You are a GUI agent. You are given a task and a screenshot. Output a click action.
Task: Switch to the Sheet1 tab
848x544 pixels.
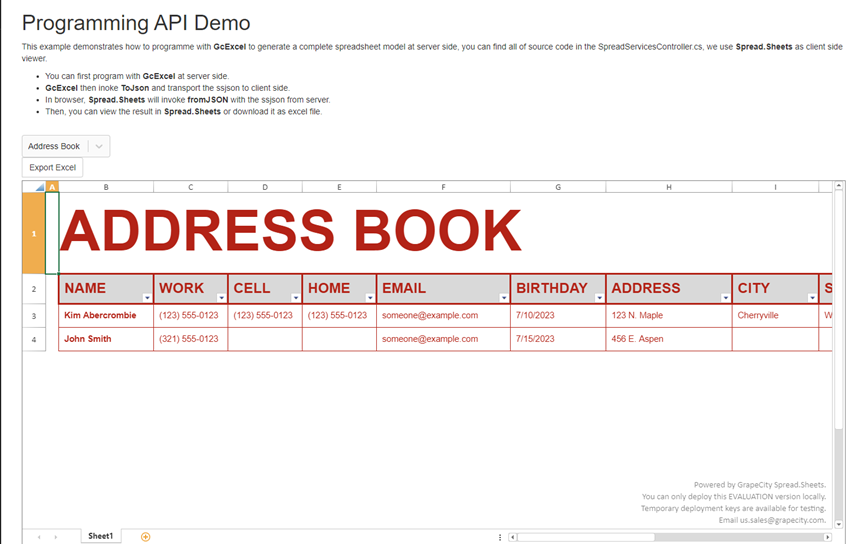[x=101, y=536]
